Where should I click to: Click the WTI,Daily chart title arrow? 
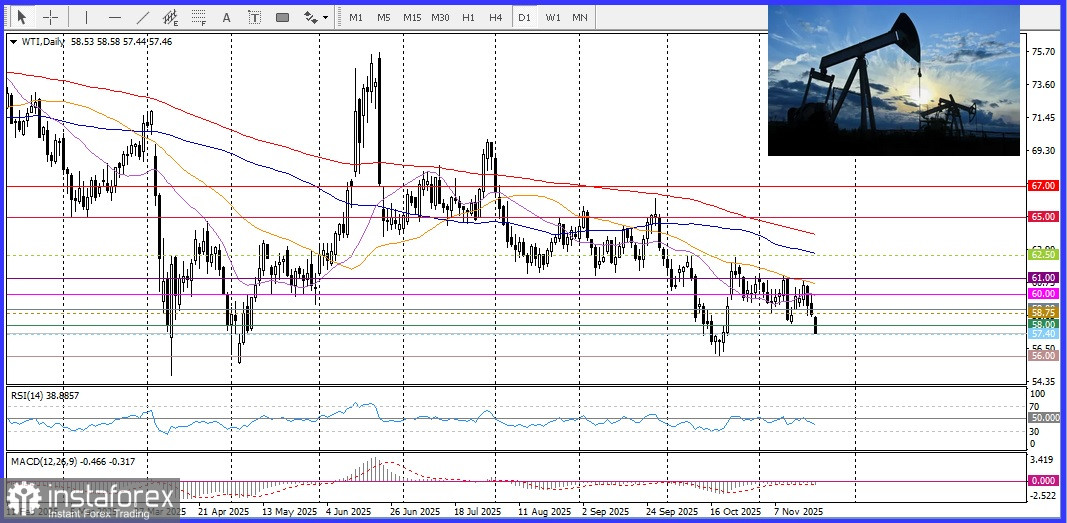point(14,41)
